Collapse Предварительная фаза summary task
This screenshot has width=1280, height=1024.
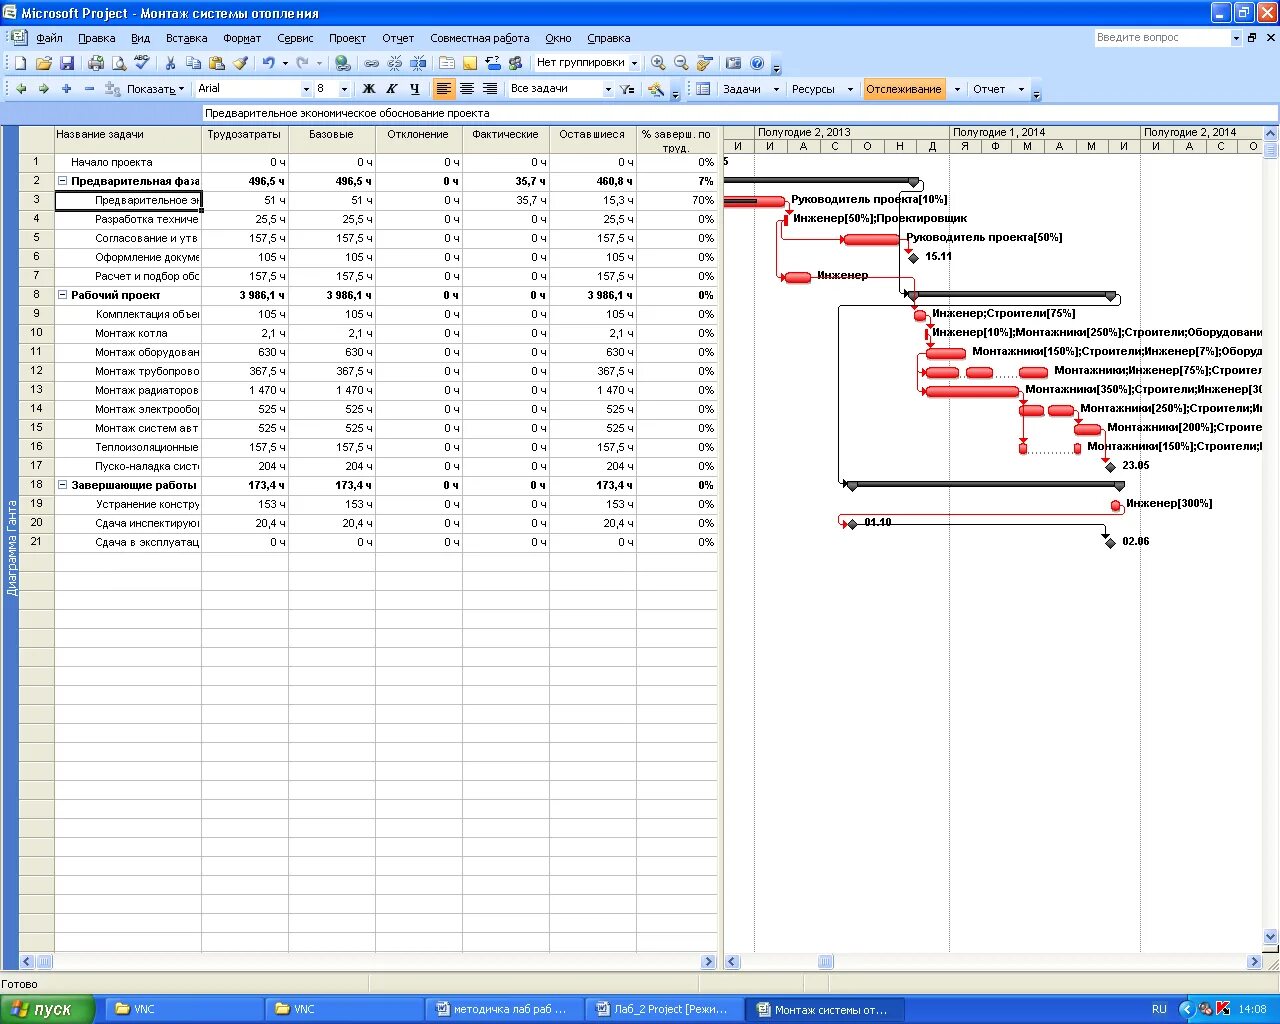(x=63, y=181)
